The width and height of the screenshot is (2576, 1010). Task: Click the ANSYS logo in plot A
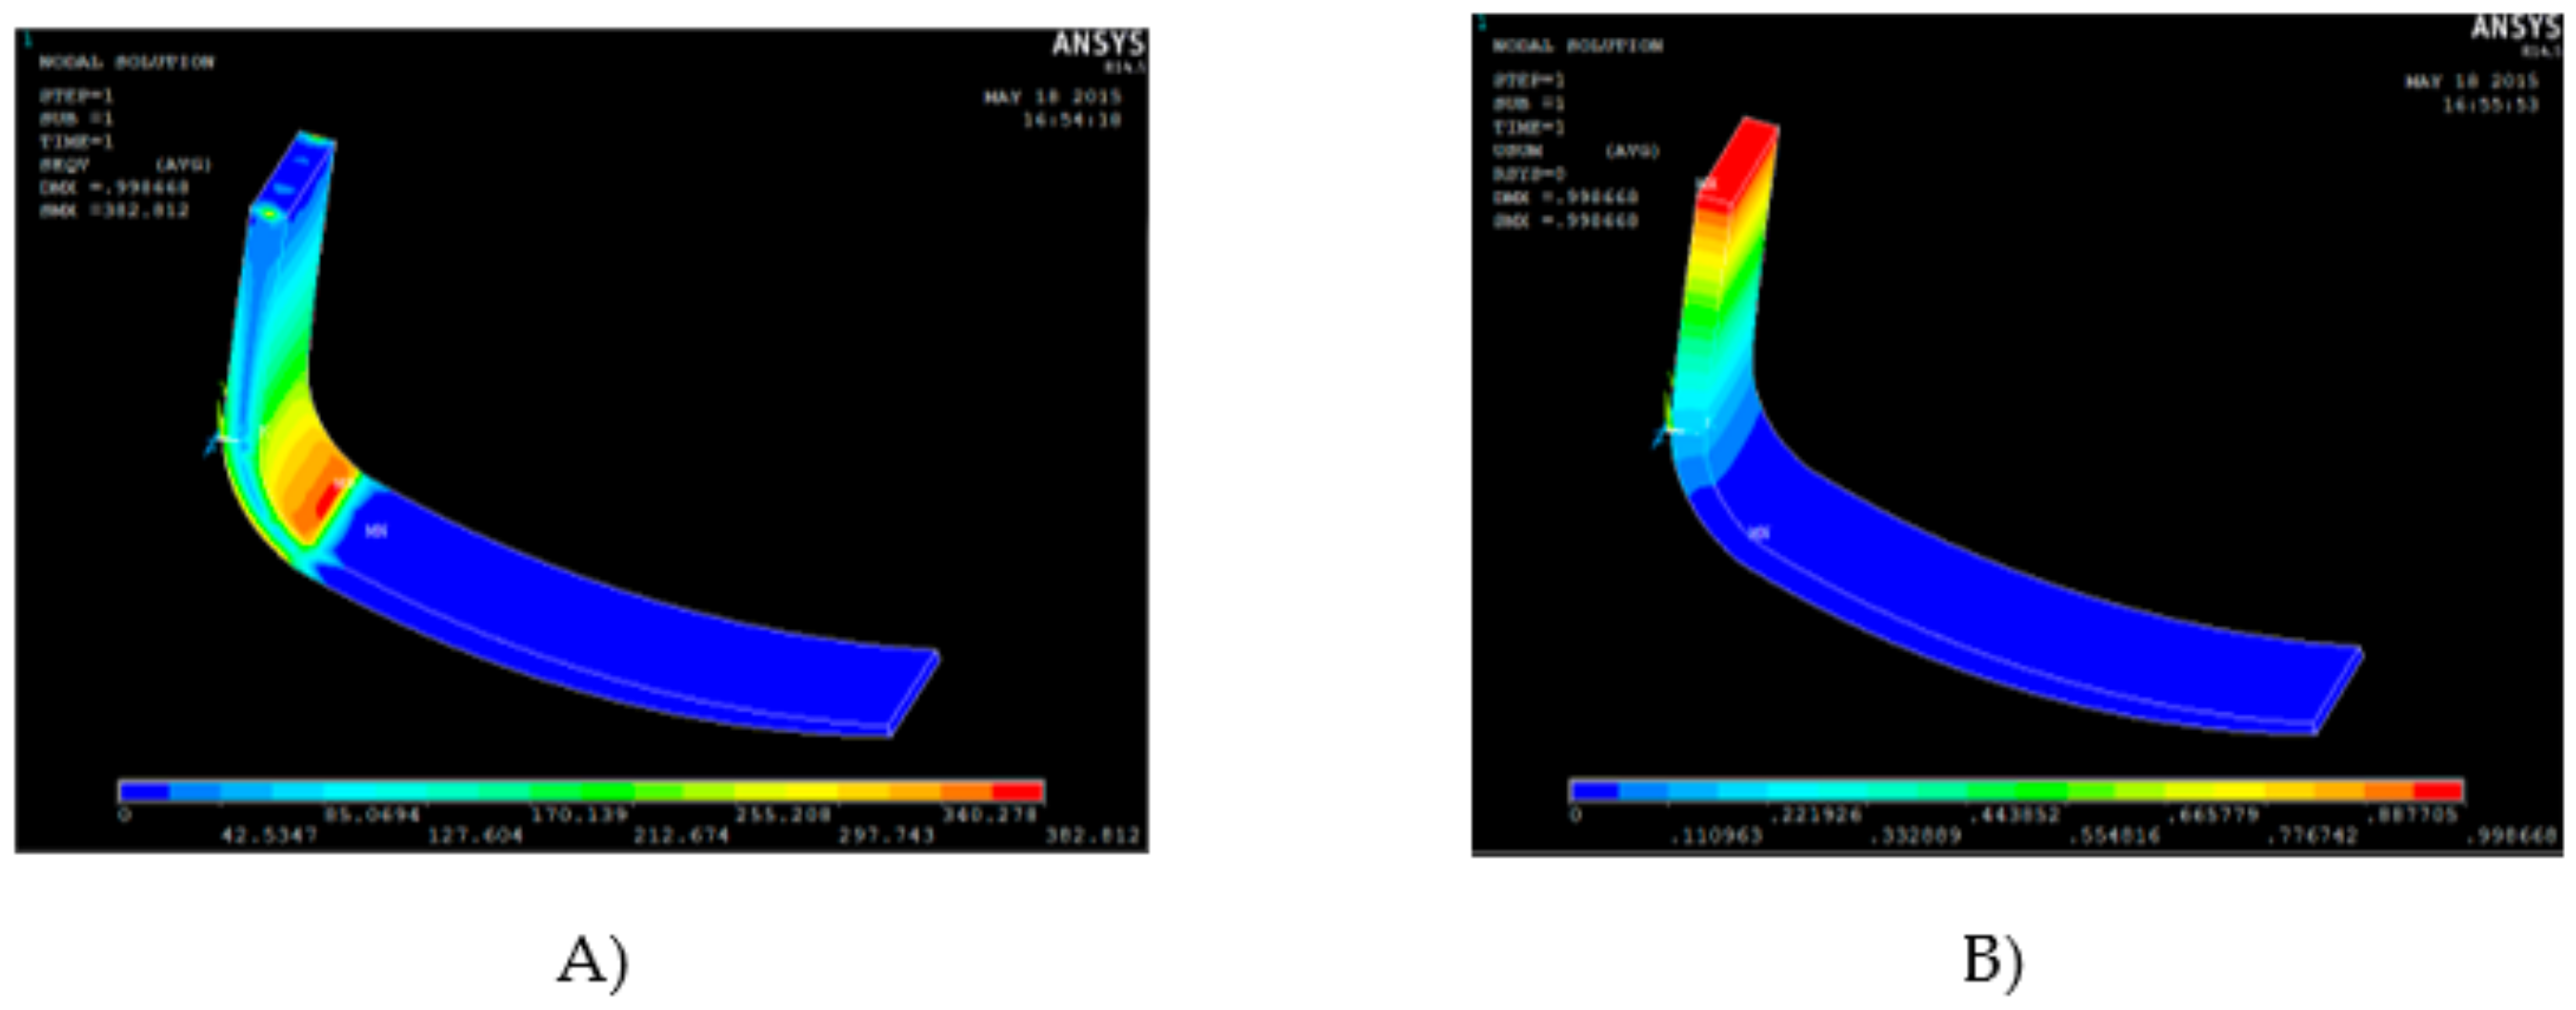pyautogui.click(x=1097, y=45)
